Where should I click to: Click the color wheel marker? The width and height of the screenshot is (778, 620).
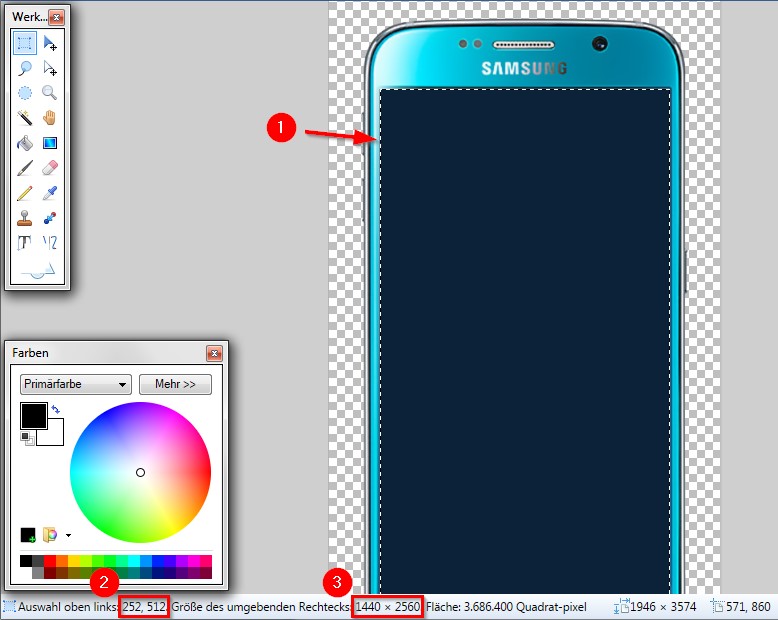coord(140,473)
